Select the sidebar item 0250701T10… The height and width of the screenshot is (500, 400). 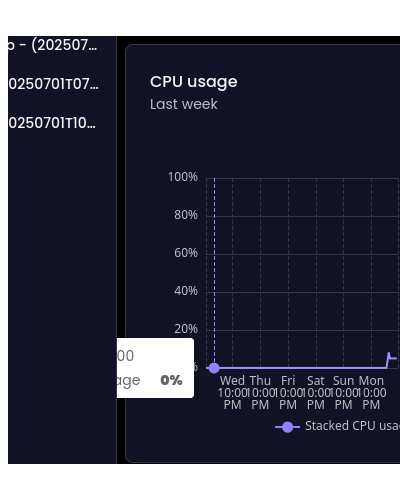click(52, 123)
